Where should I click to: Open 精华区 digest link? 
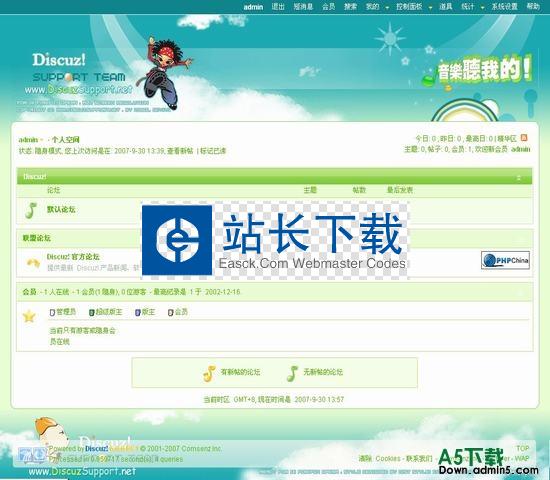[507, 138]
